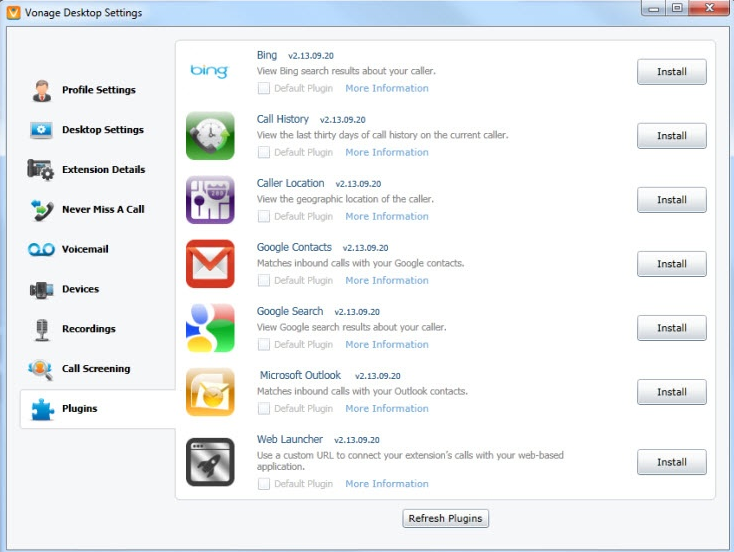Click the Plugins puzzle piece icon

[42, 409]
